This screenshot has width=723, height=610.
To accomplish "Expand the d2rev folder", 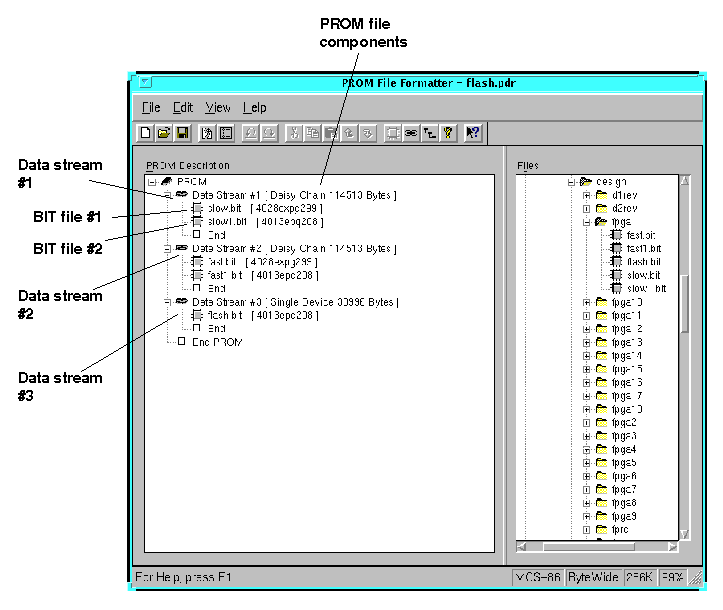I will [x=587, y=209].
